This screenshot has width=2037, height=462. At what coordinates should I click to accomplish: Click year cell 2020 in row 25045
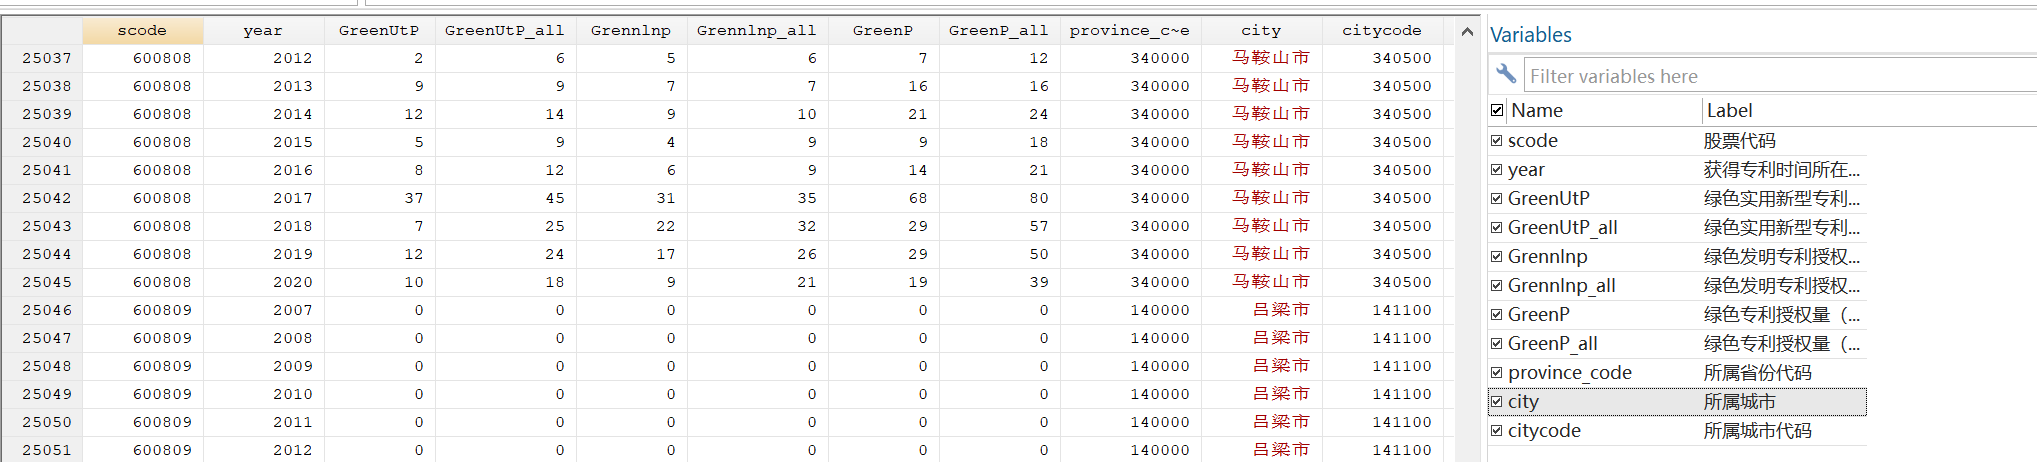tap(263, 282)
